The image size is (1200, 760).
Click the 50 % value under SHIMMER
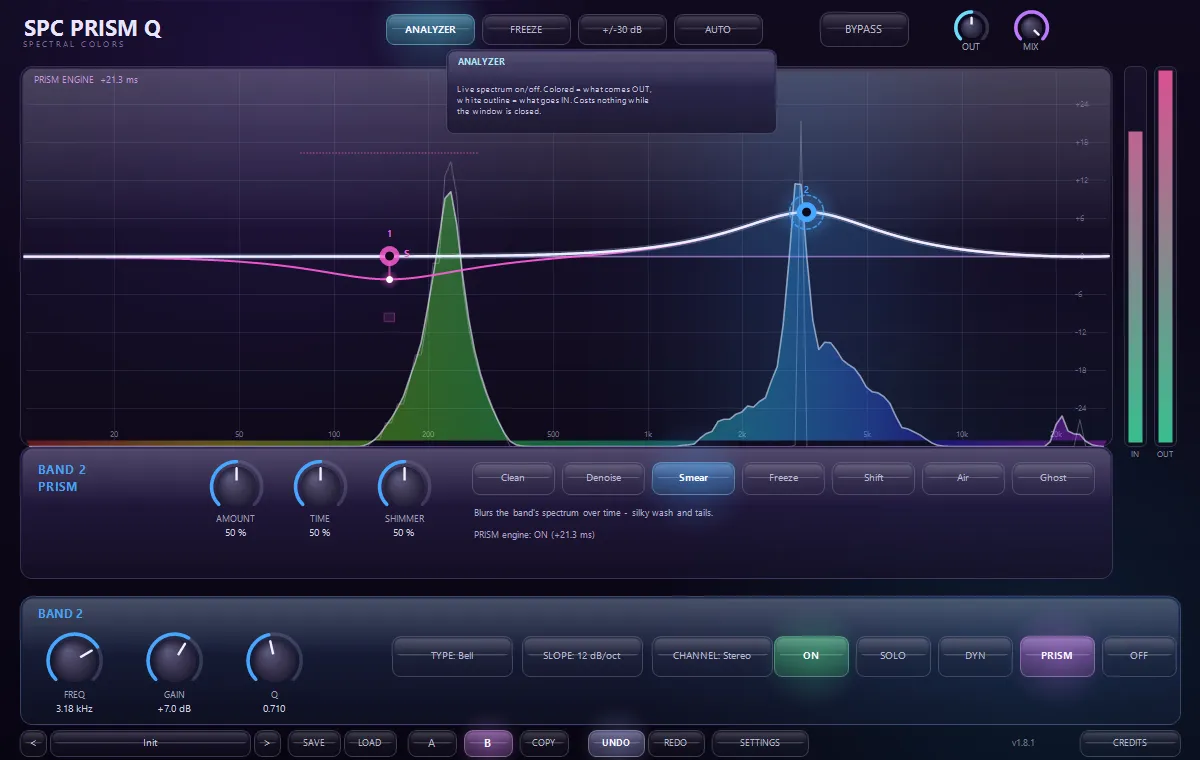404,533
